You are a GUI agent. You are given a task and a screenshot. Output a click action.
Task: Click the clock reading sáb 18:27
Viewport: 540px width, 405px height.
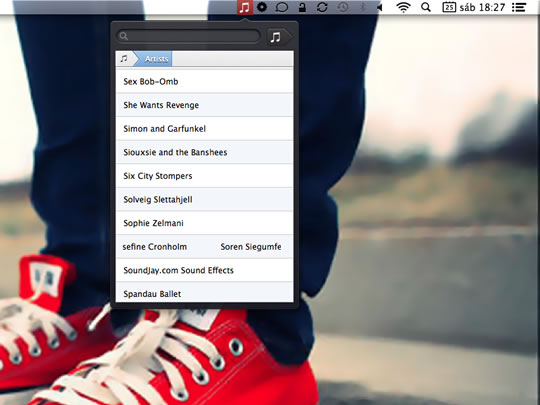(482, 7)
